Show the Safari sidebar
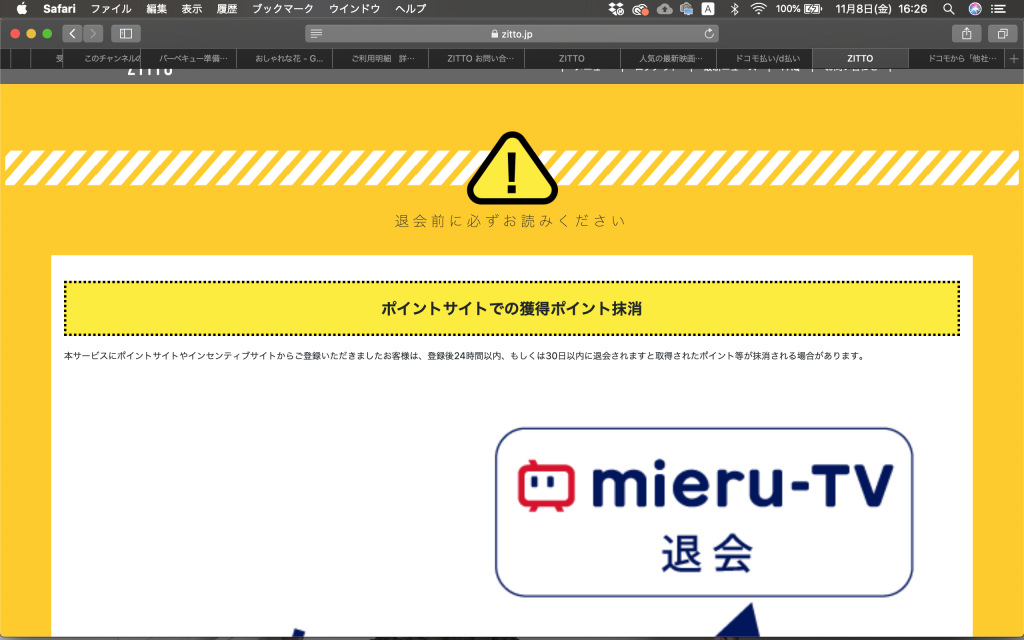Image resolution: width=1024 pixels, height=640 pixels. (x=126, y=33)
